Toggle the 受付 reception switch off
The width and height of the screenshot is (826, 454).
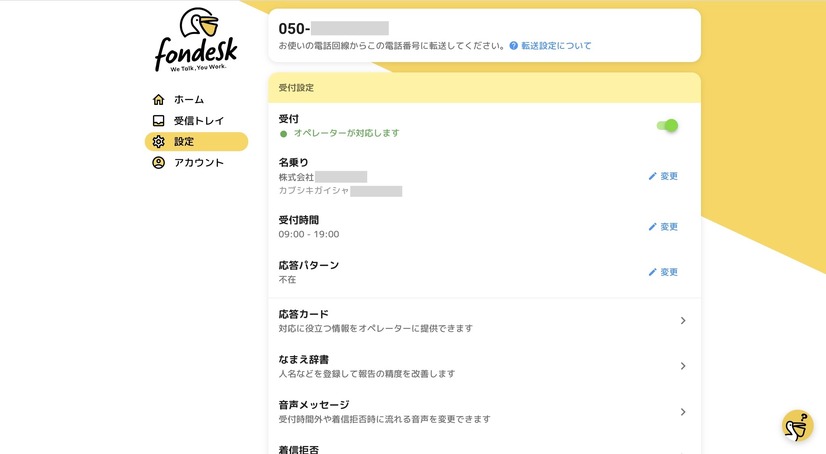pyautogui.click(x=667, y=125)
